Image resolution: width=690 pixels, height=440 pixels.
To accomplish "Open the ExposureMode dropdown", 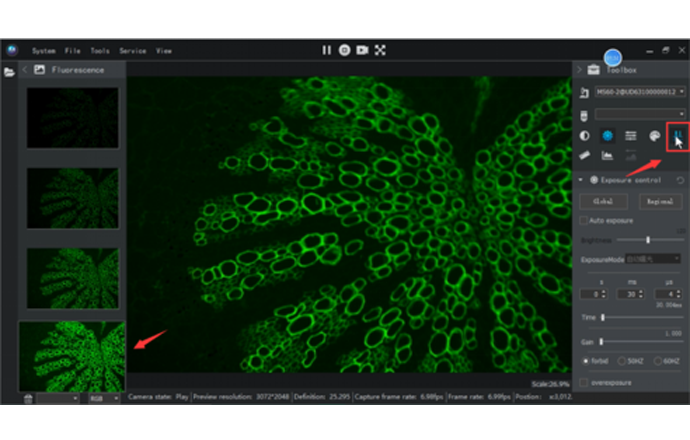I will (x=653, y=259).
